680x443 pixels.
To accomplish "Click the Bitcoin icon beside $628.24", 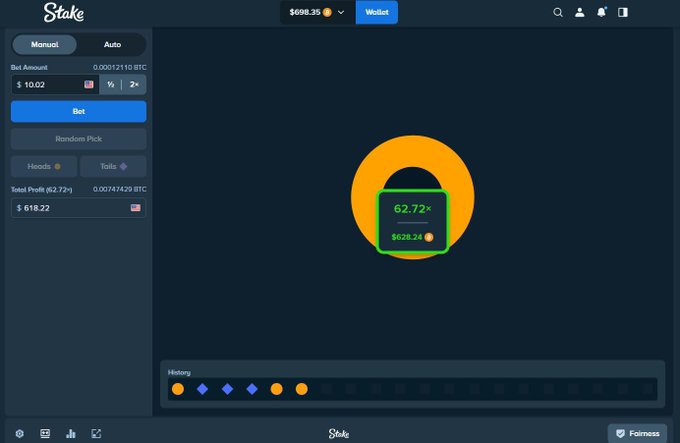I will [x=428, y=237].
